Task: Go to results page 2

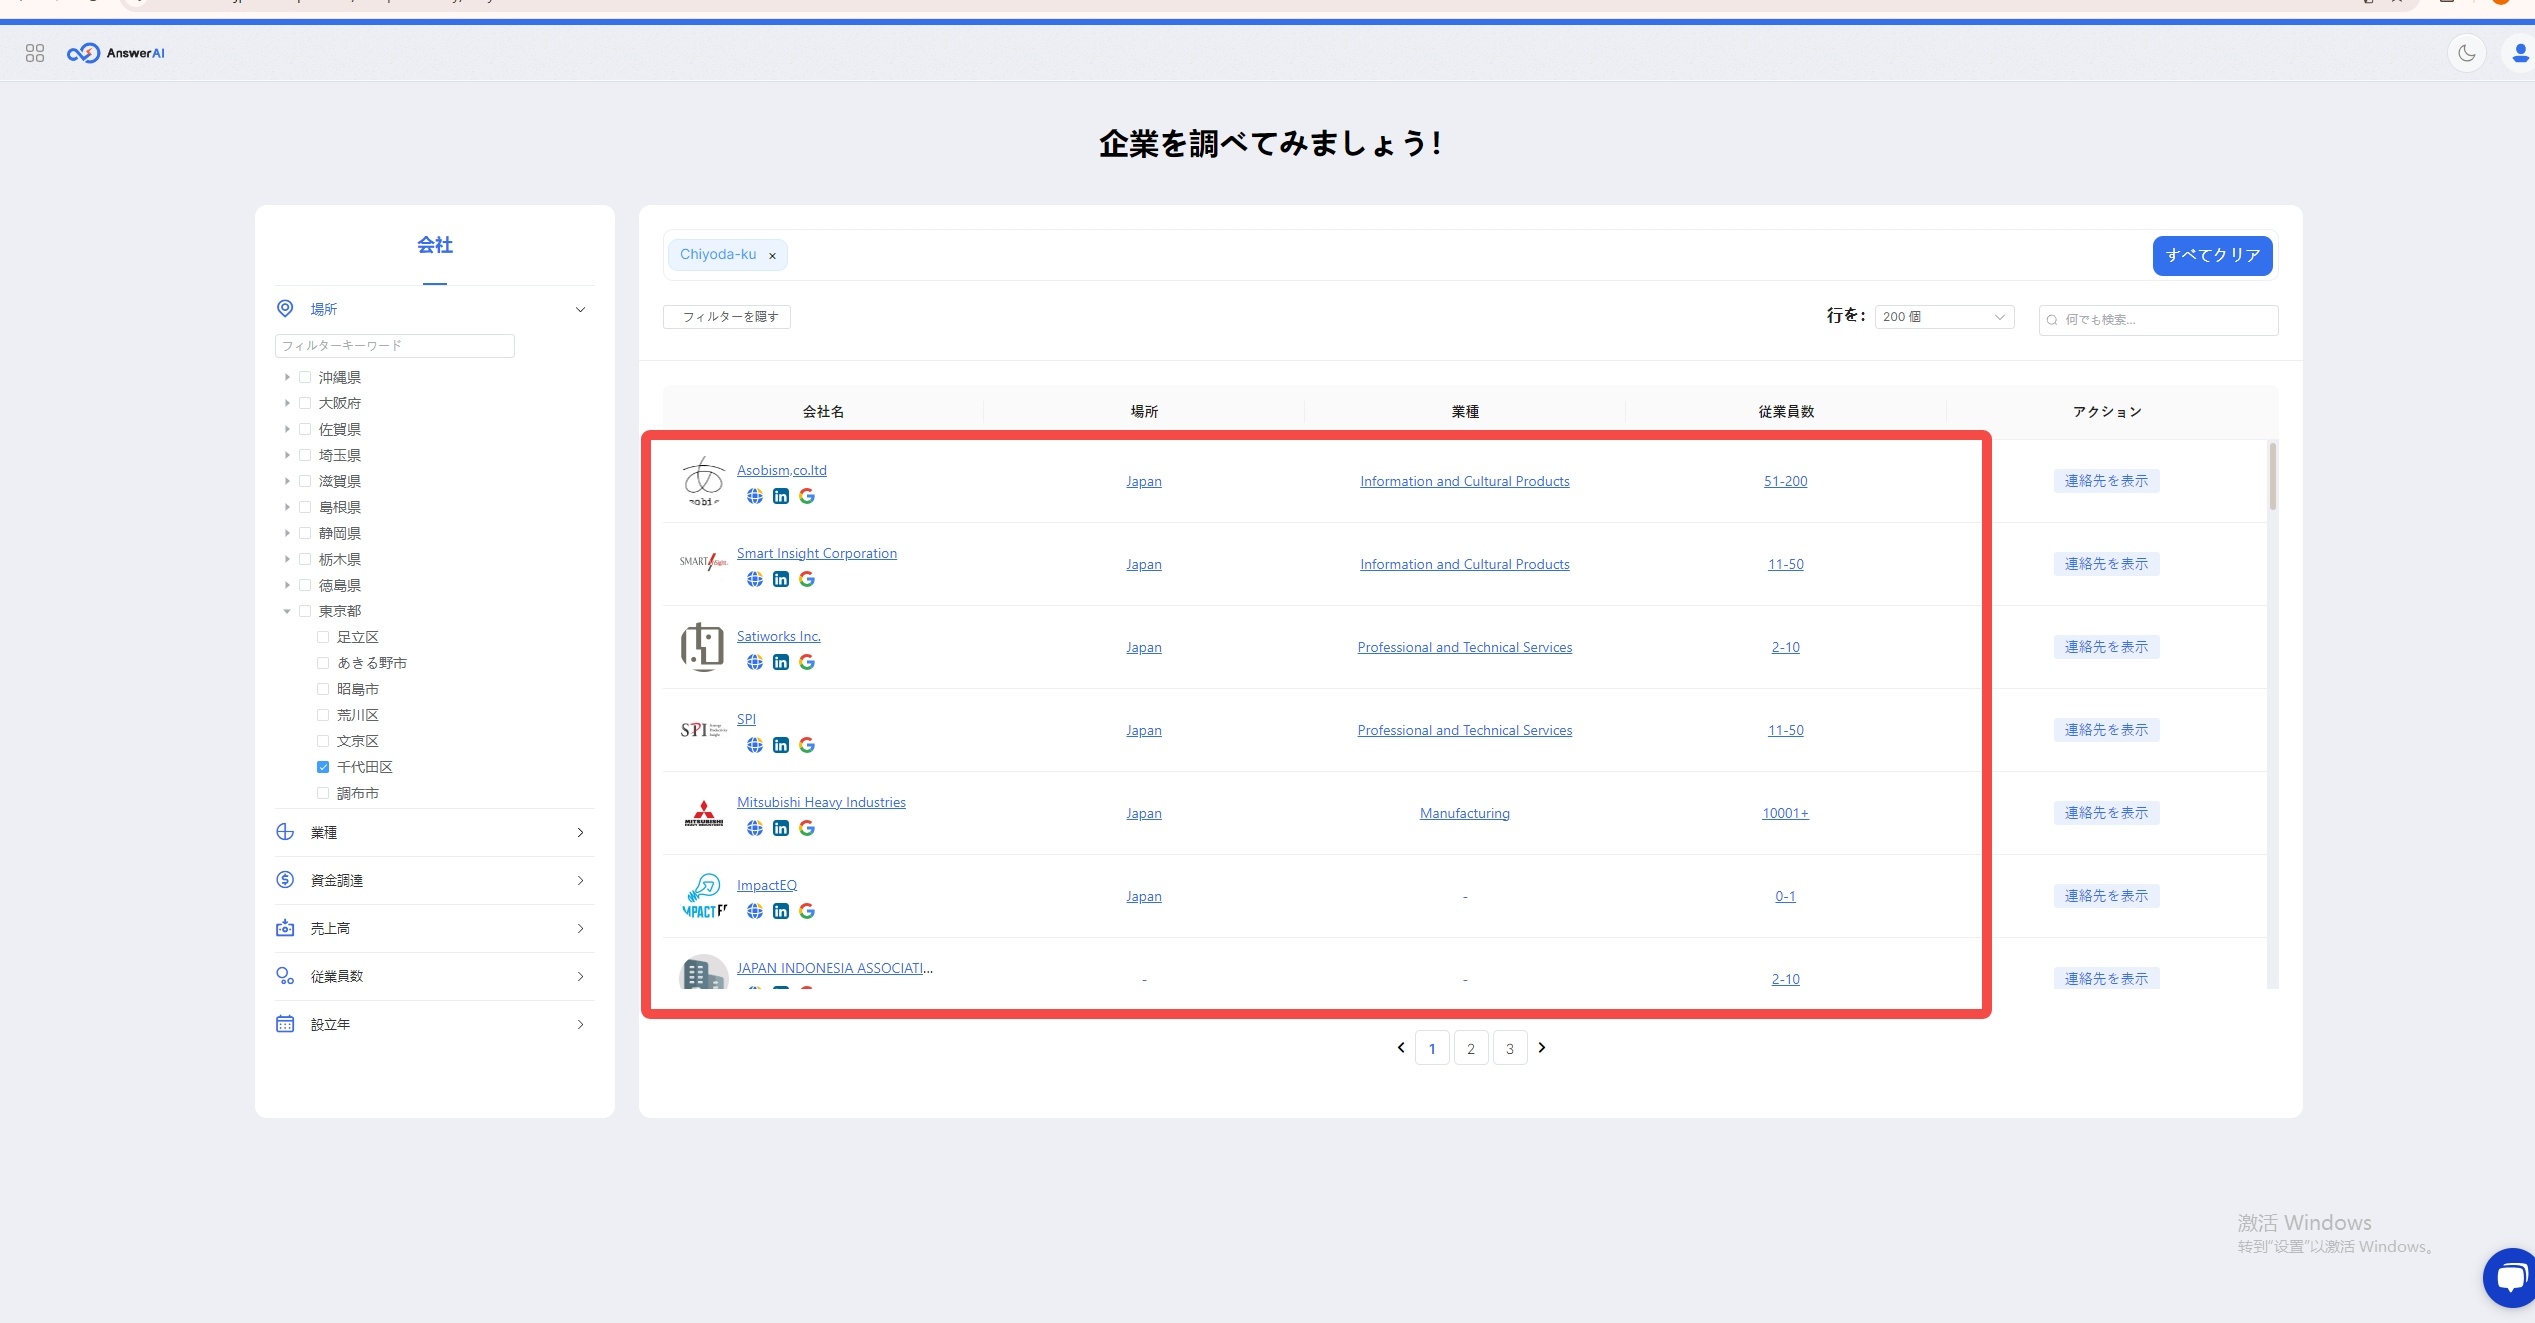Action: [x=1471, y=1048]
